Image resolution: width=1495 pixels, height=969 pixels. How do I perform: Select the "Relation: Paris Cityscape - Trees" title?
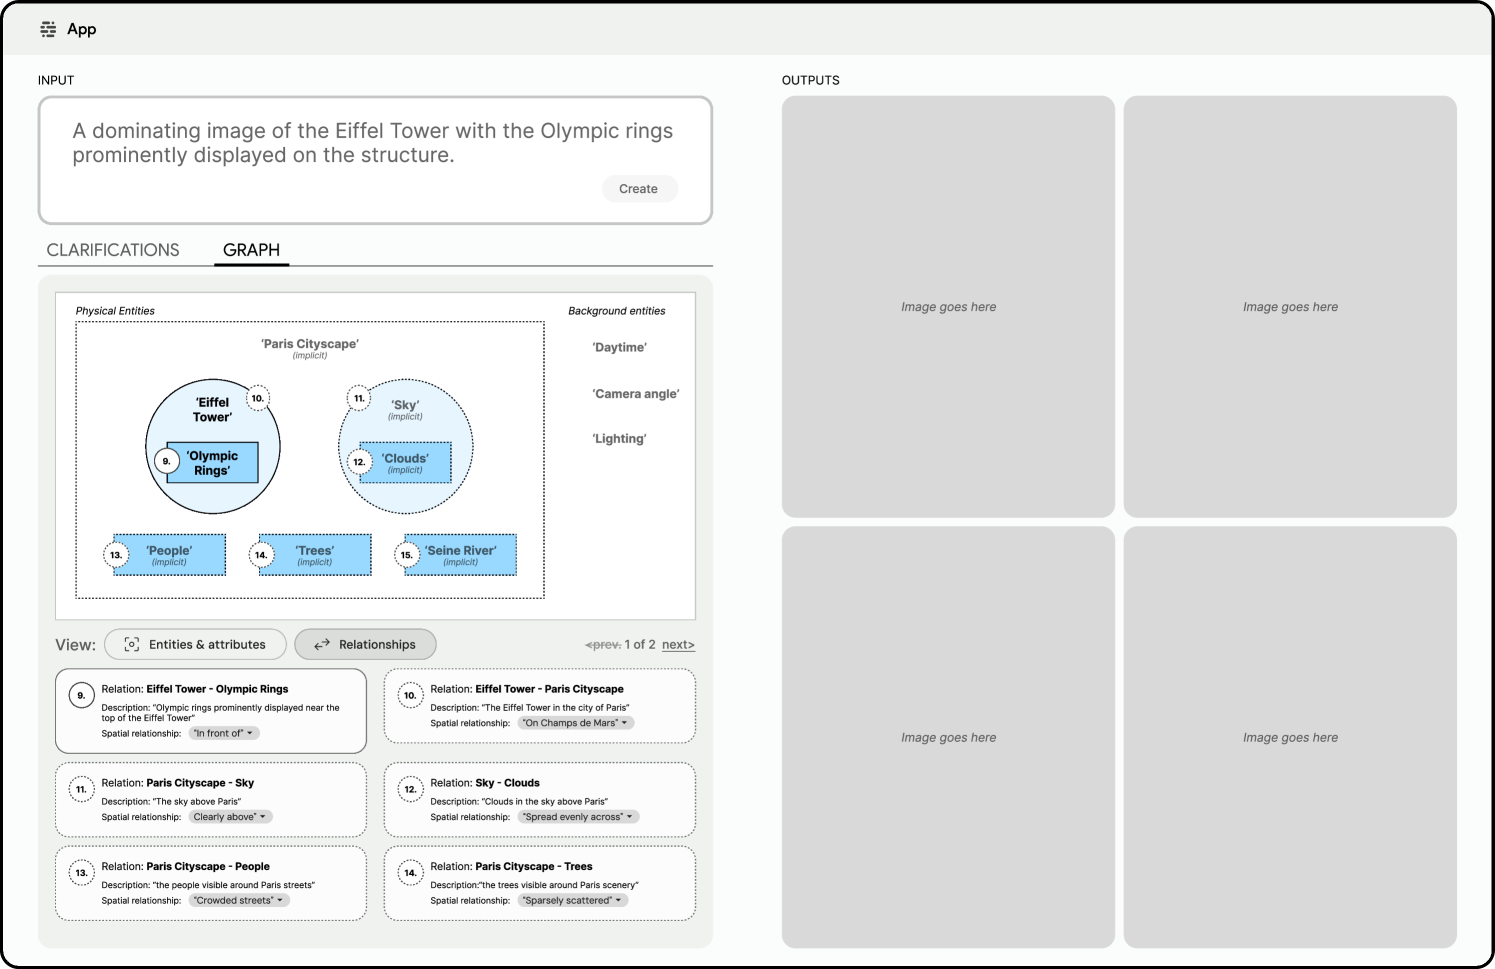[512, 867]
